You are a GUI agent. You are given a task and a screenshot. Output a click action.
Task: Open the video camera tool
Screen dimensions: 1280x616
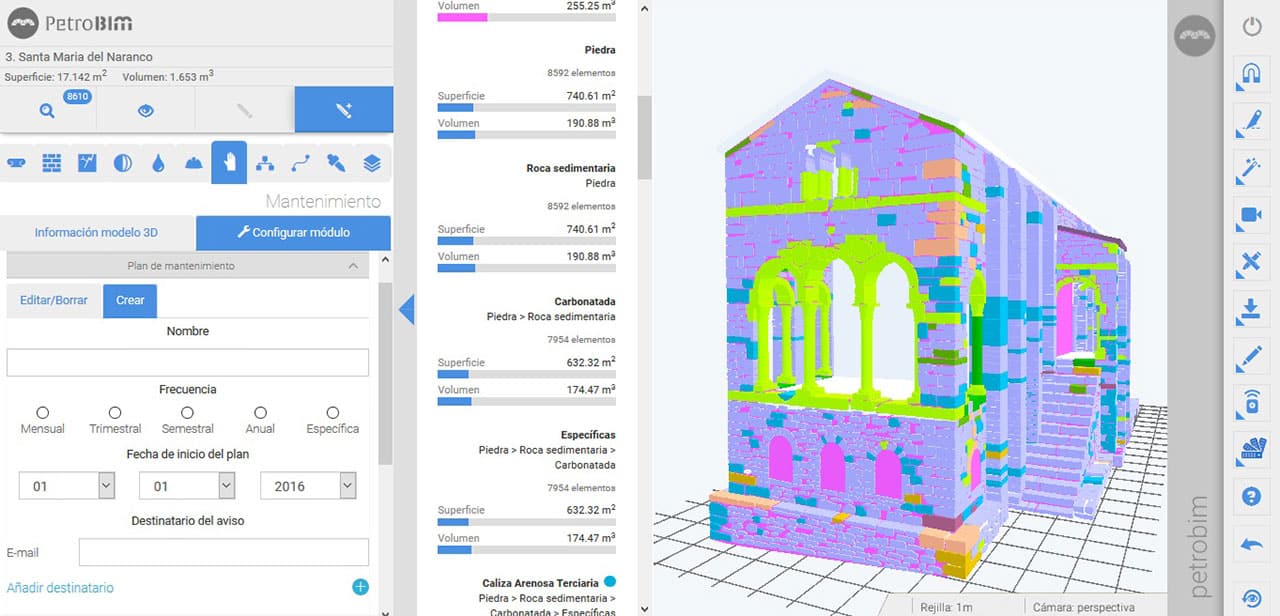pos(1252,214)
